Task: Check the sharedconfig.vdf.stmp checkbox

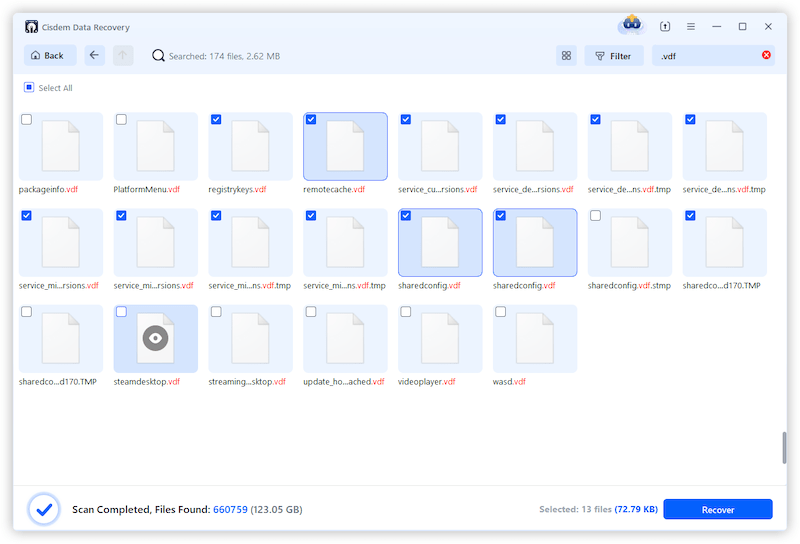Action: [595, 216]
